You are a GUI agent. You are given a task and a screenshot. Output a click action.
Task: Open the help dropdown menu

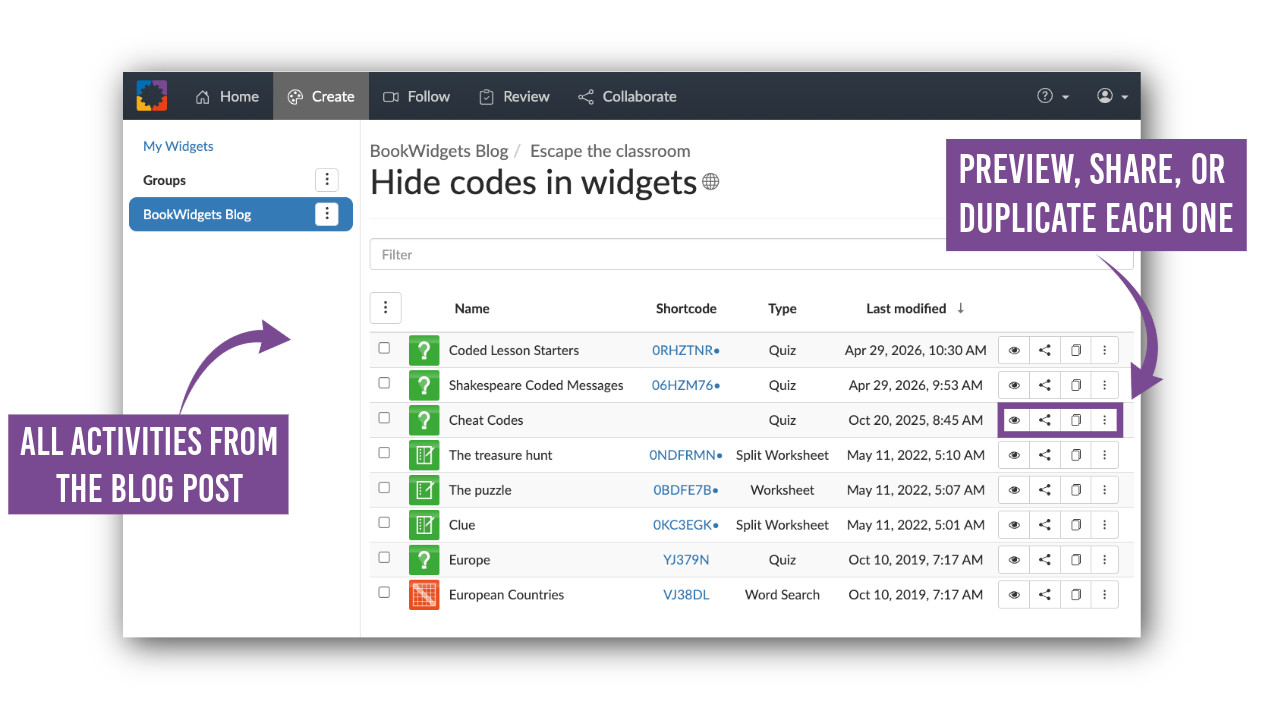coord(1053,96)
